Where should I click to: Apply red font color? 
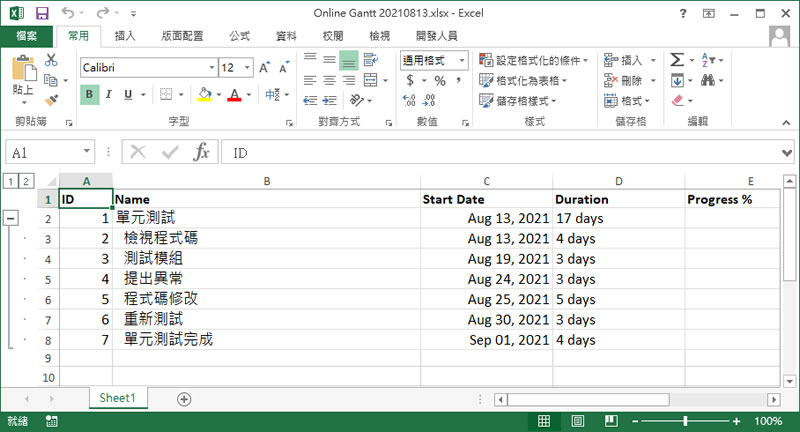click(x=234, y=94)
